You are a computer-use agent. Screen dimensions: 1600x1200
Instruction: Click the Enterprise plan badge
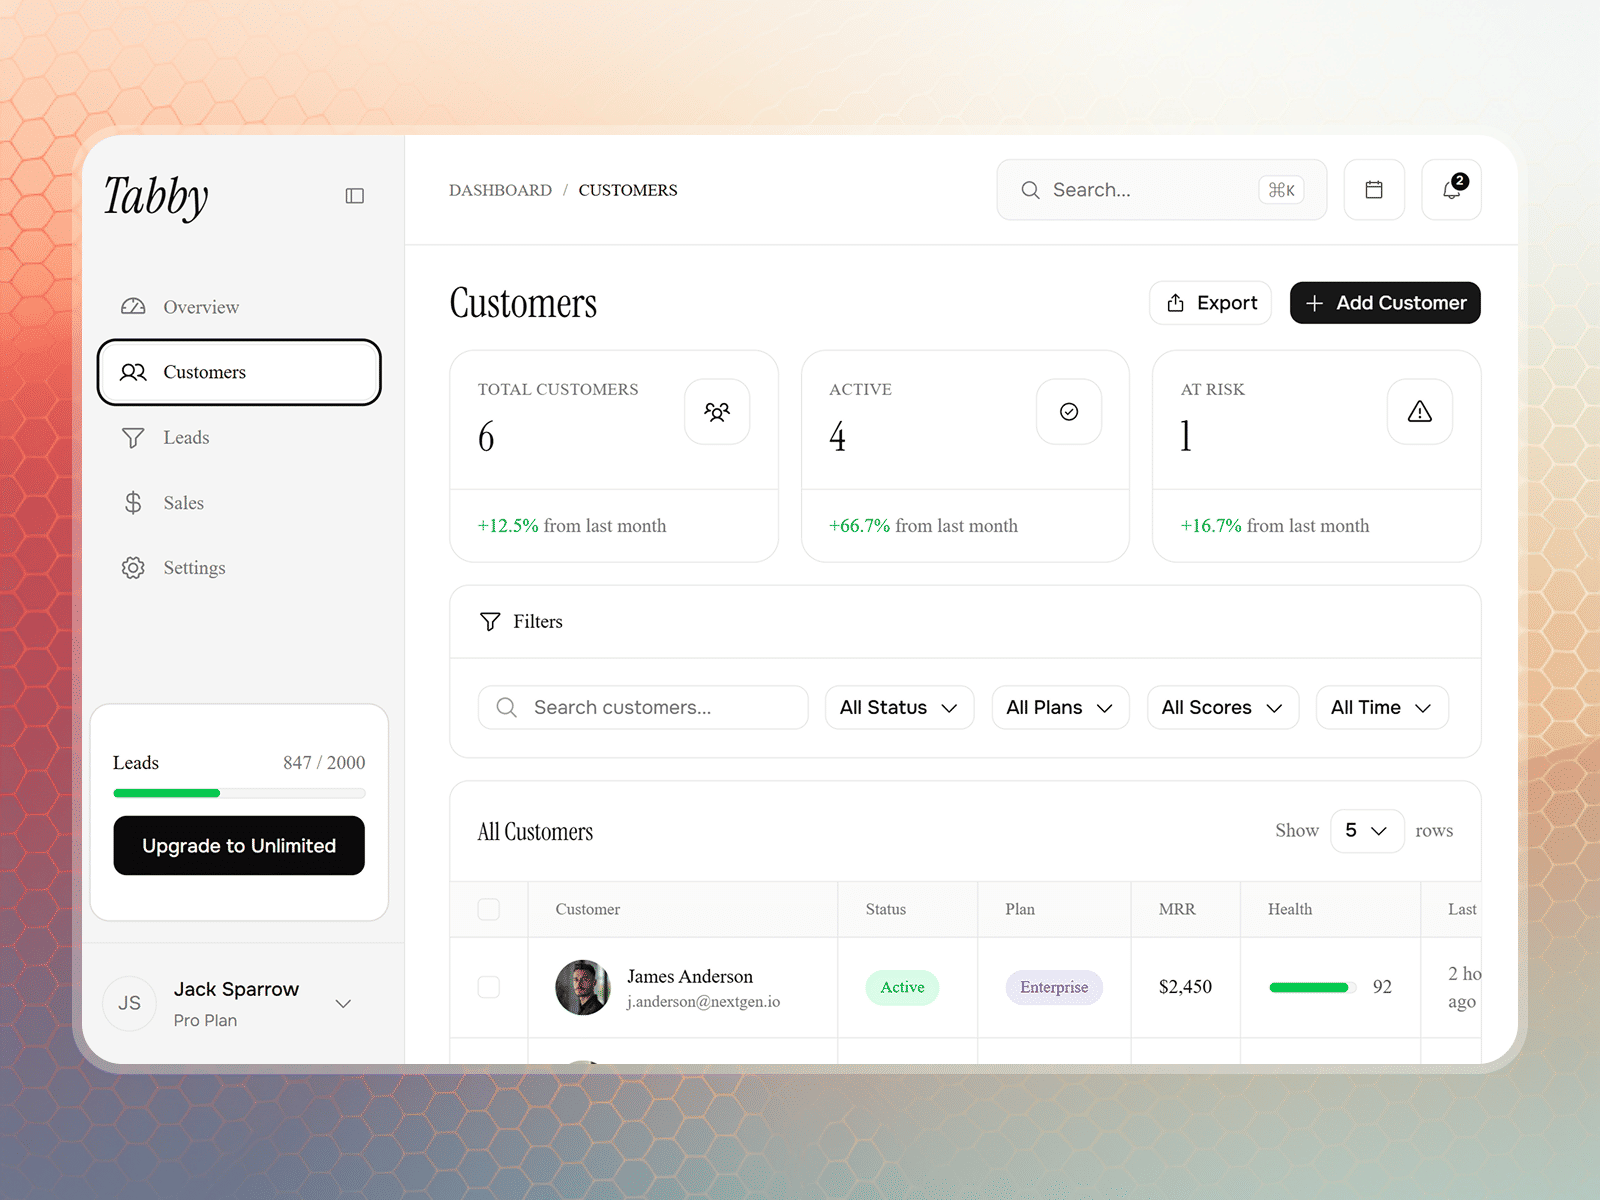[1054, 987]
